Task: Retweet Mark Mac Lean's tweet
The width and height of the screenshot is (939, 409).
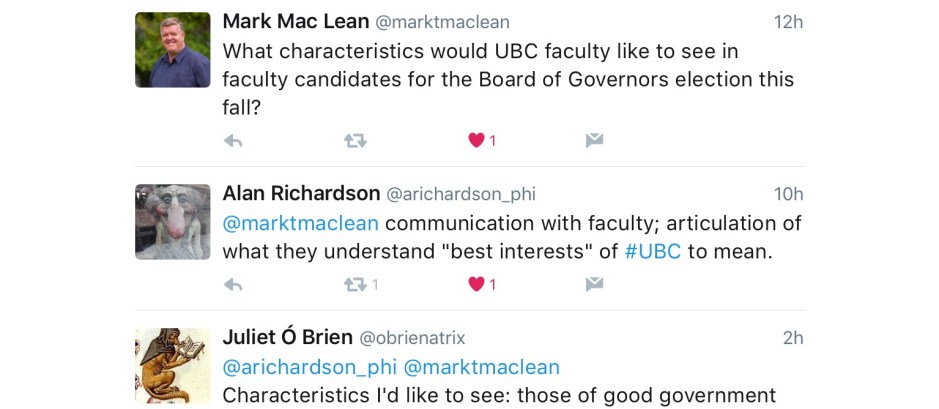Action: (355, 141)
